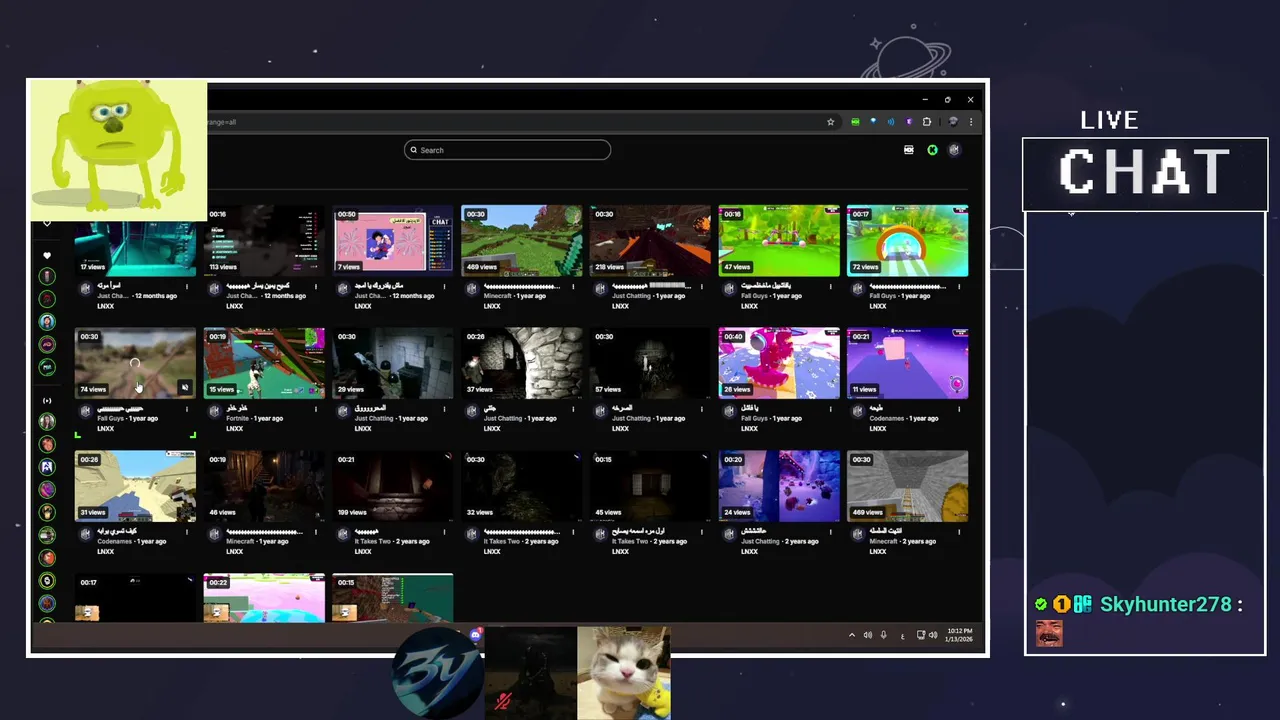The image size is (1280, 720).
Task: Bookmark this page with the star icon
Action: coord(830,122)
